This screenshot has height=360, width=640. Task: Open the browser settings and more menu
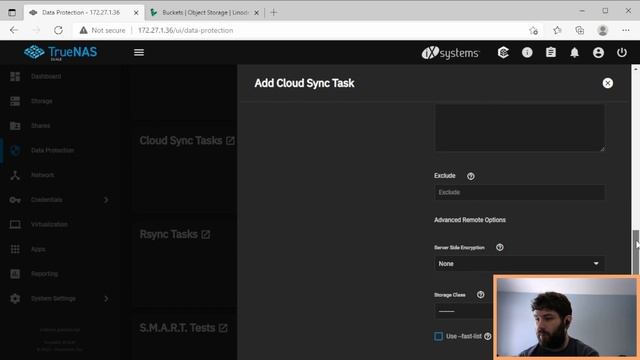click(x=625, y=30)
